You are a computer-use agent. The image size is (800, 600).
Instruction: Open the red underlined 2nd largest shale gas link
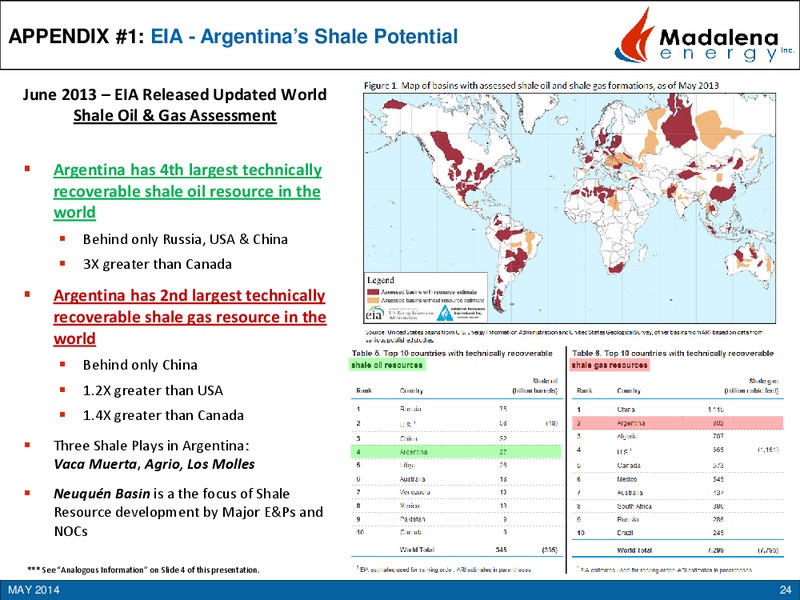coord(189,317)
